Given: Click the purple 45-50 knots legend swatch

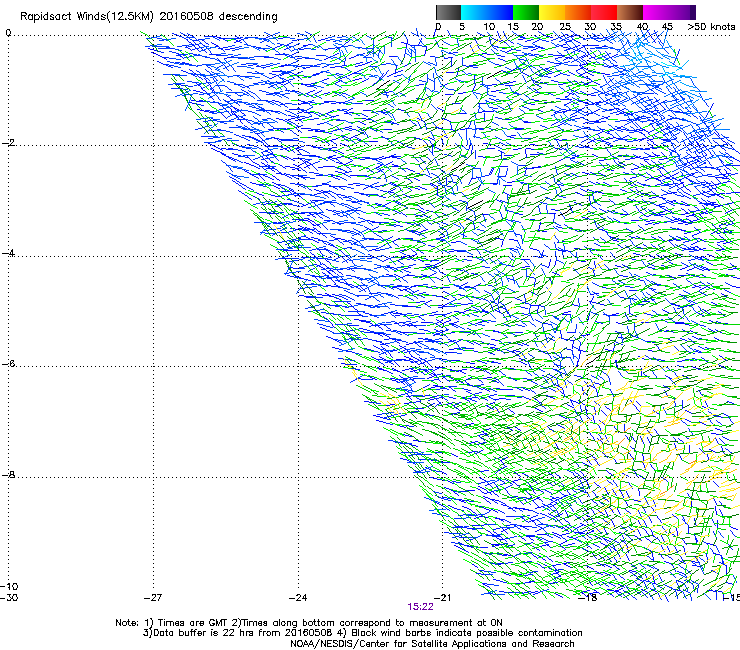Looking at the screenshot, I should click(682, 12).
